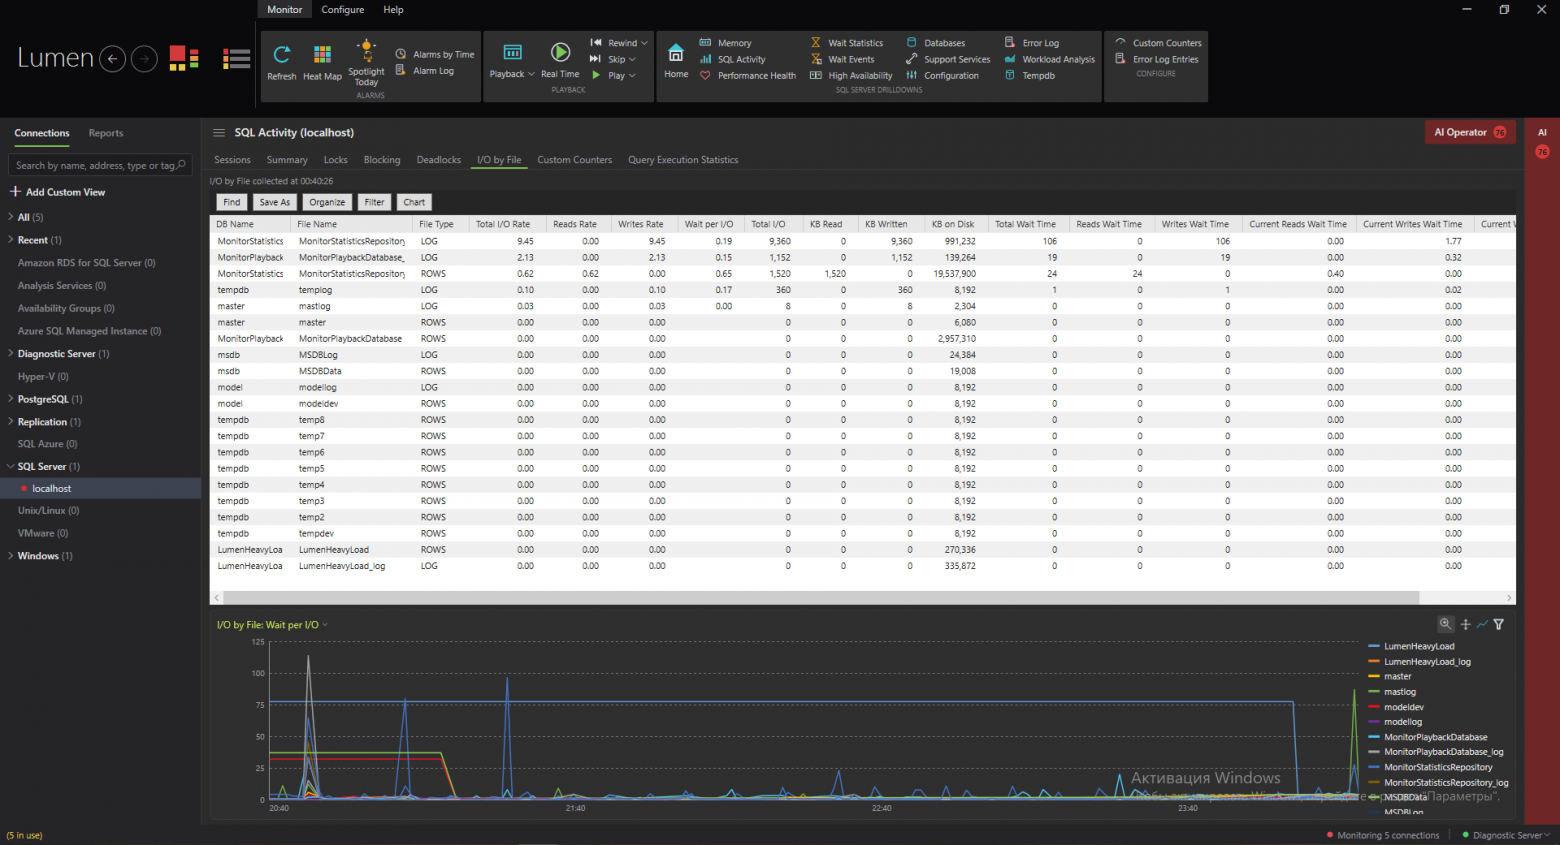The image size is (1560, 845).
Task: Configure Custom Counters in ribbon
Action: click(x=1158, y=43)
